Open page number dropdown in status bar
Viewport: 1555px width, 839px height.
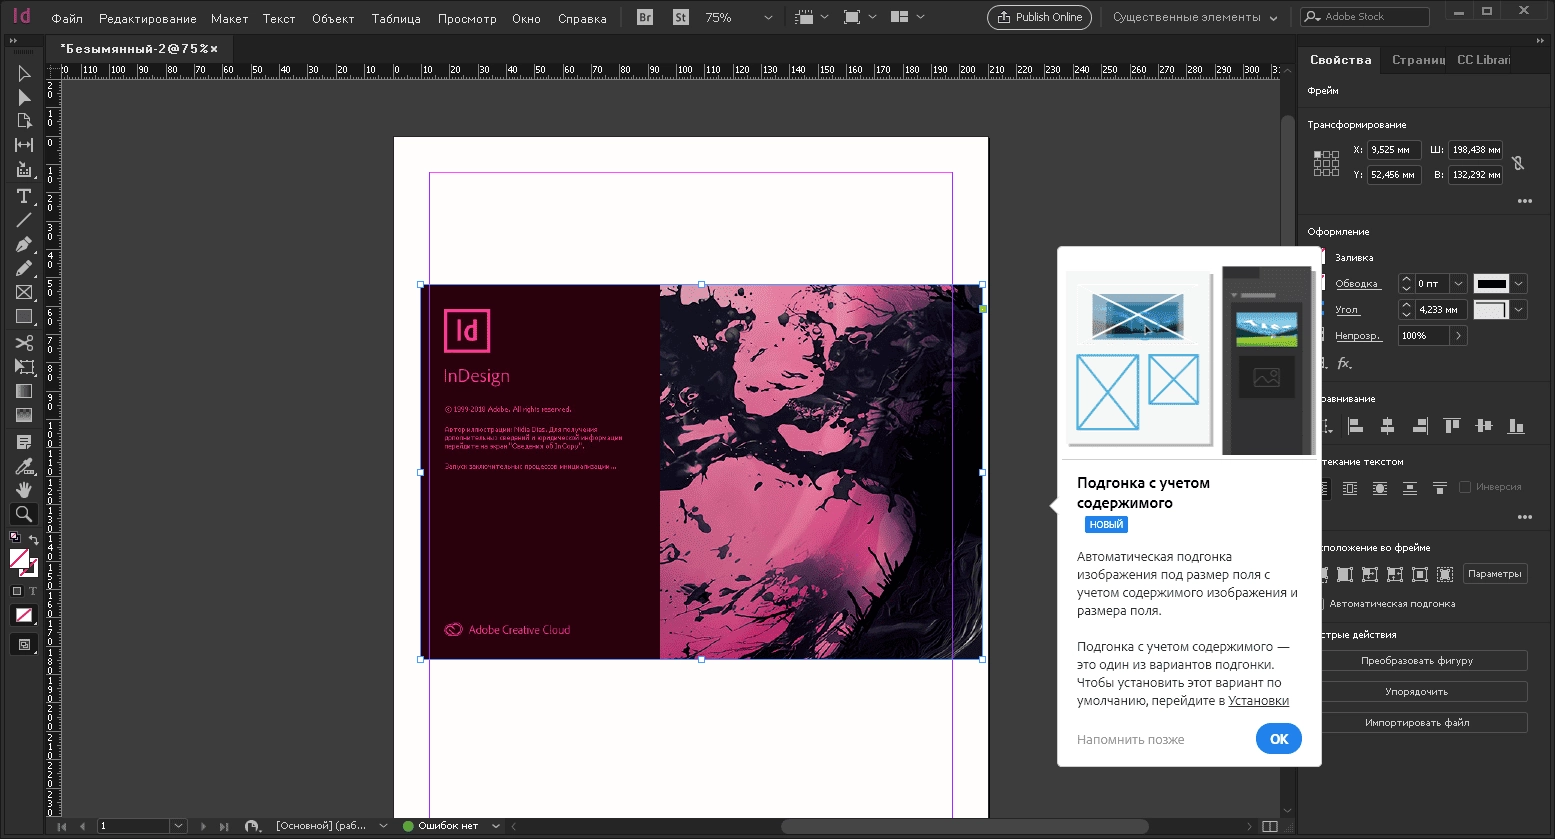pyautogui.click(x=178, y=826)
